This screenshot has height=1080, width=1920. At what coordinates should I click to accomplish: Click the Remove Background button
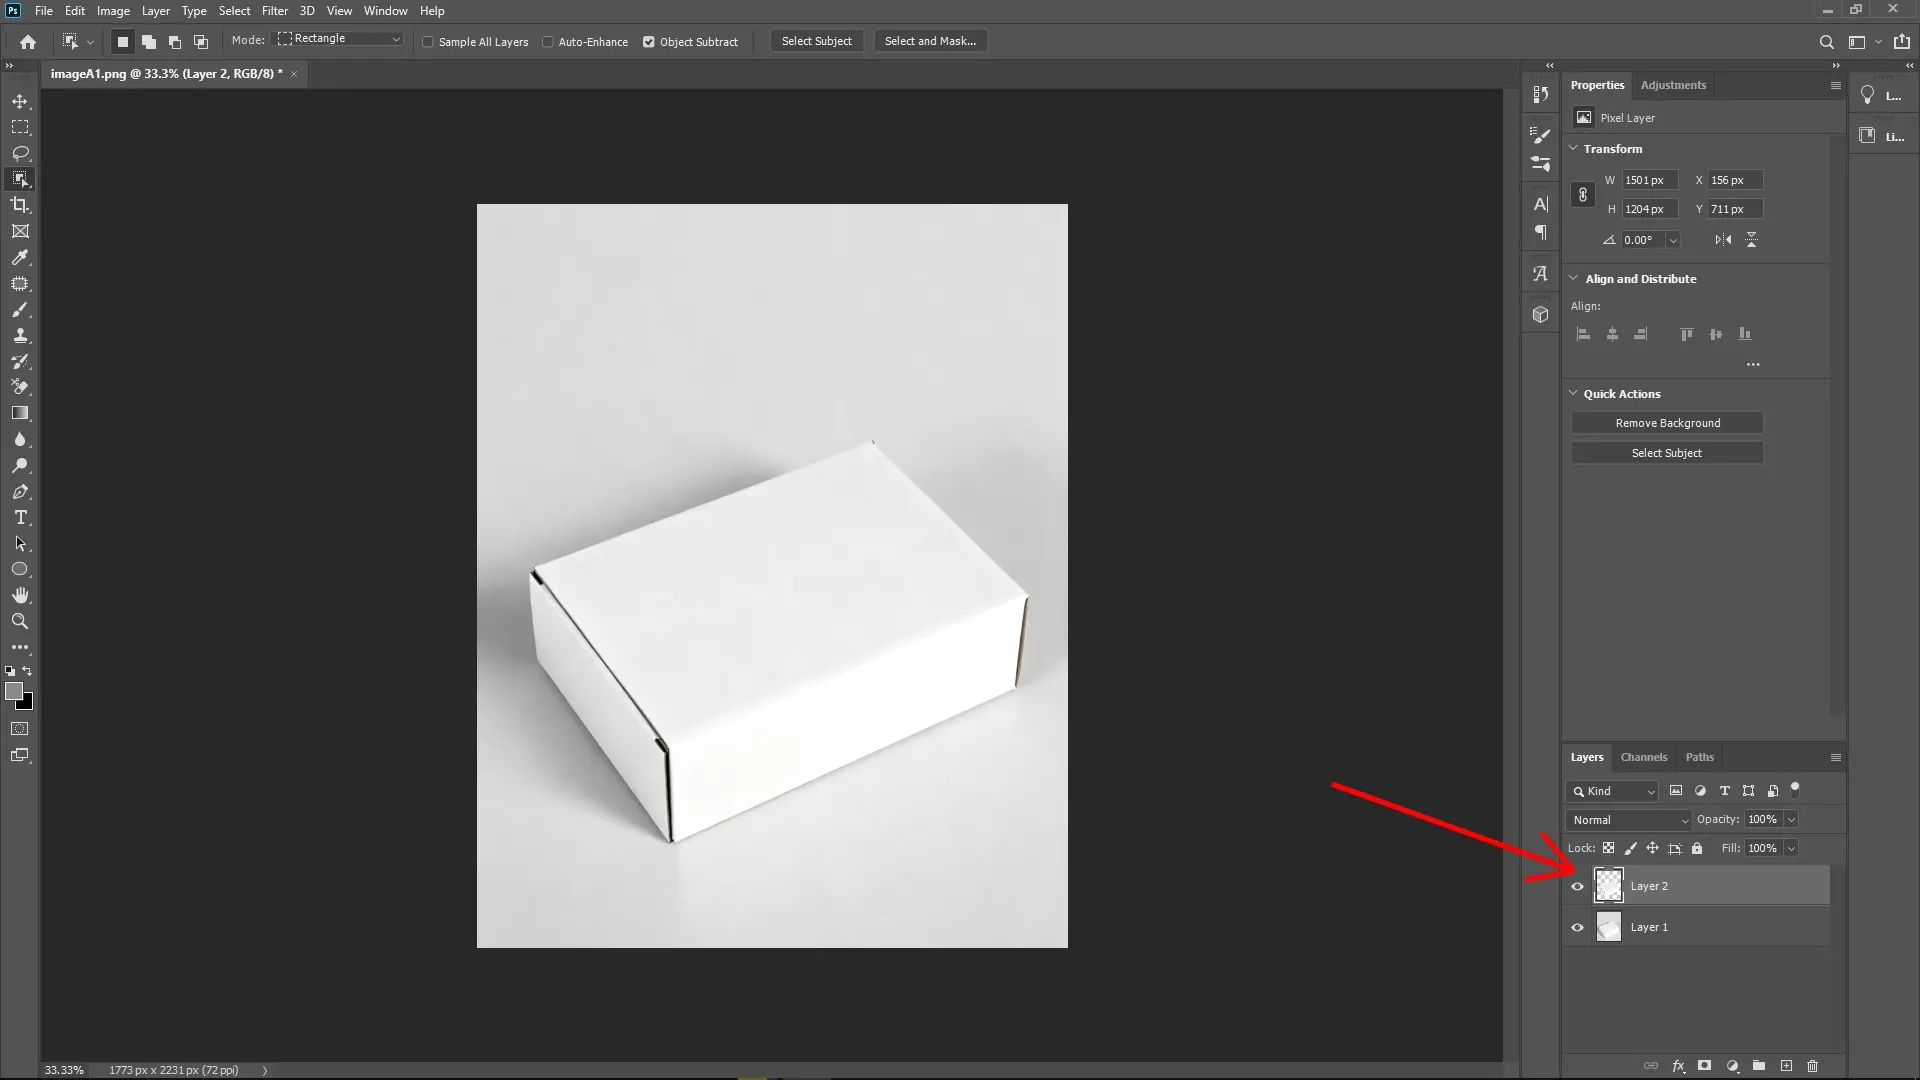[x=1667, y=422]
